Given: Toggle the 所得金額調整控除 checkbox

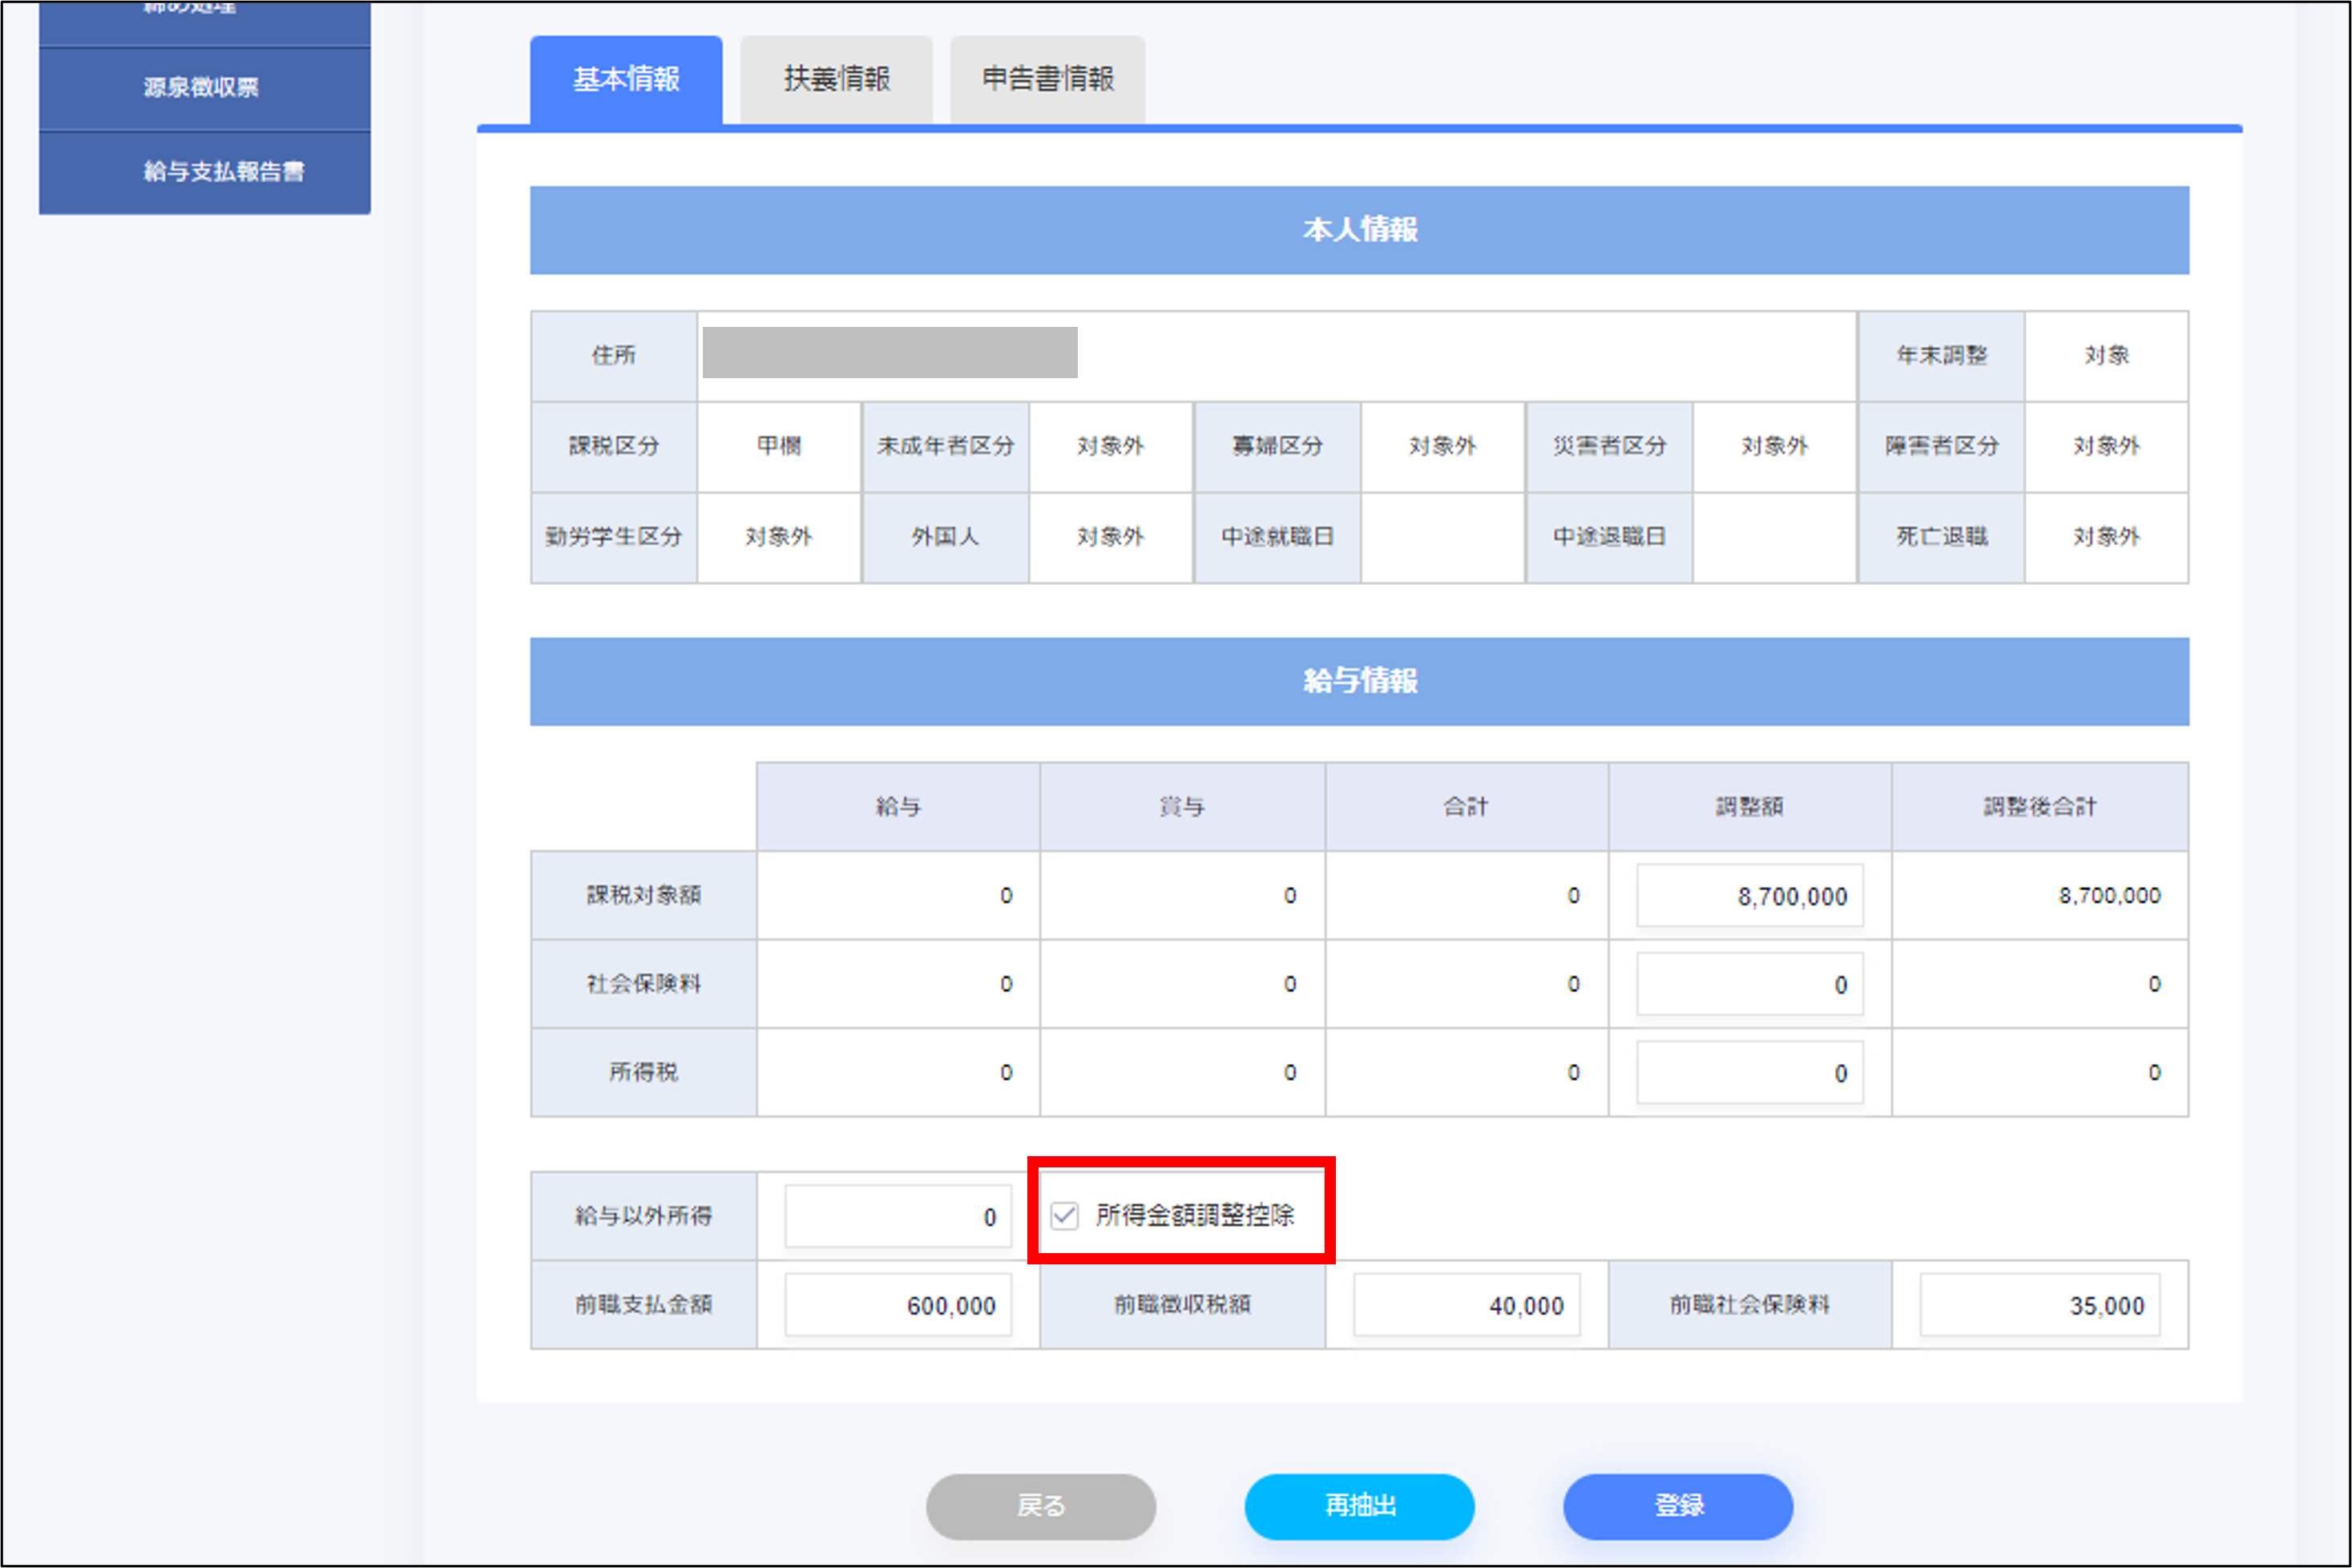Looking at the screenshot, I should click(1065, 1216).
